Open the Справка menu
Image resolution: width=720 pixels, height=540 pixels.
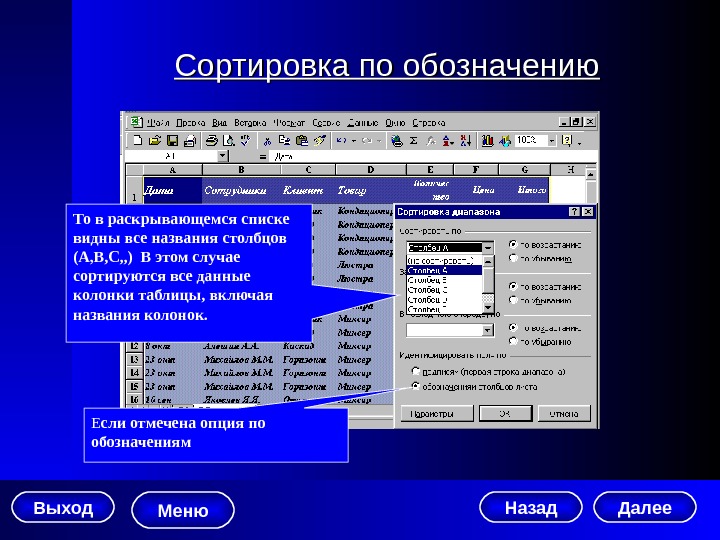click(429, 123)
